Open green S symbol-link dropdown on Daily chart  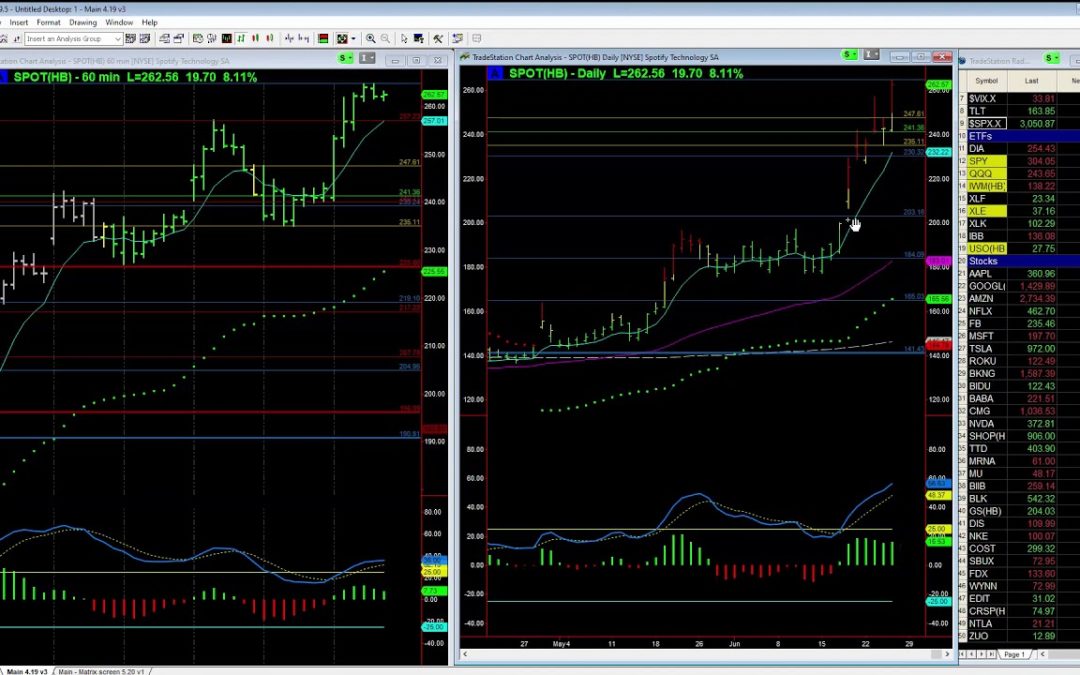coord(850,54)
